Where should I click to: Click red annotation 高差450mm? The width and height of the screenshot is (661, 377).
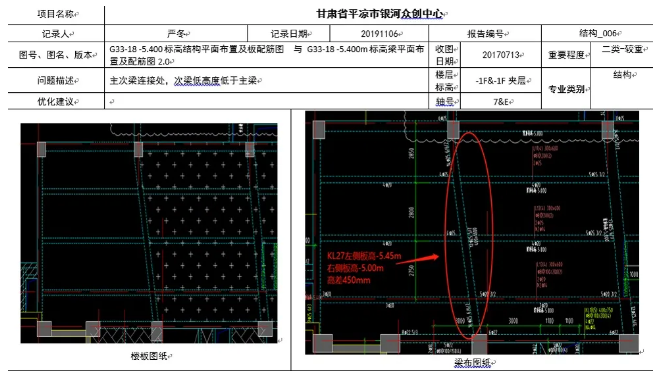[348, 280]
